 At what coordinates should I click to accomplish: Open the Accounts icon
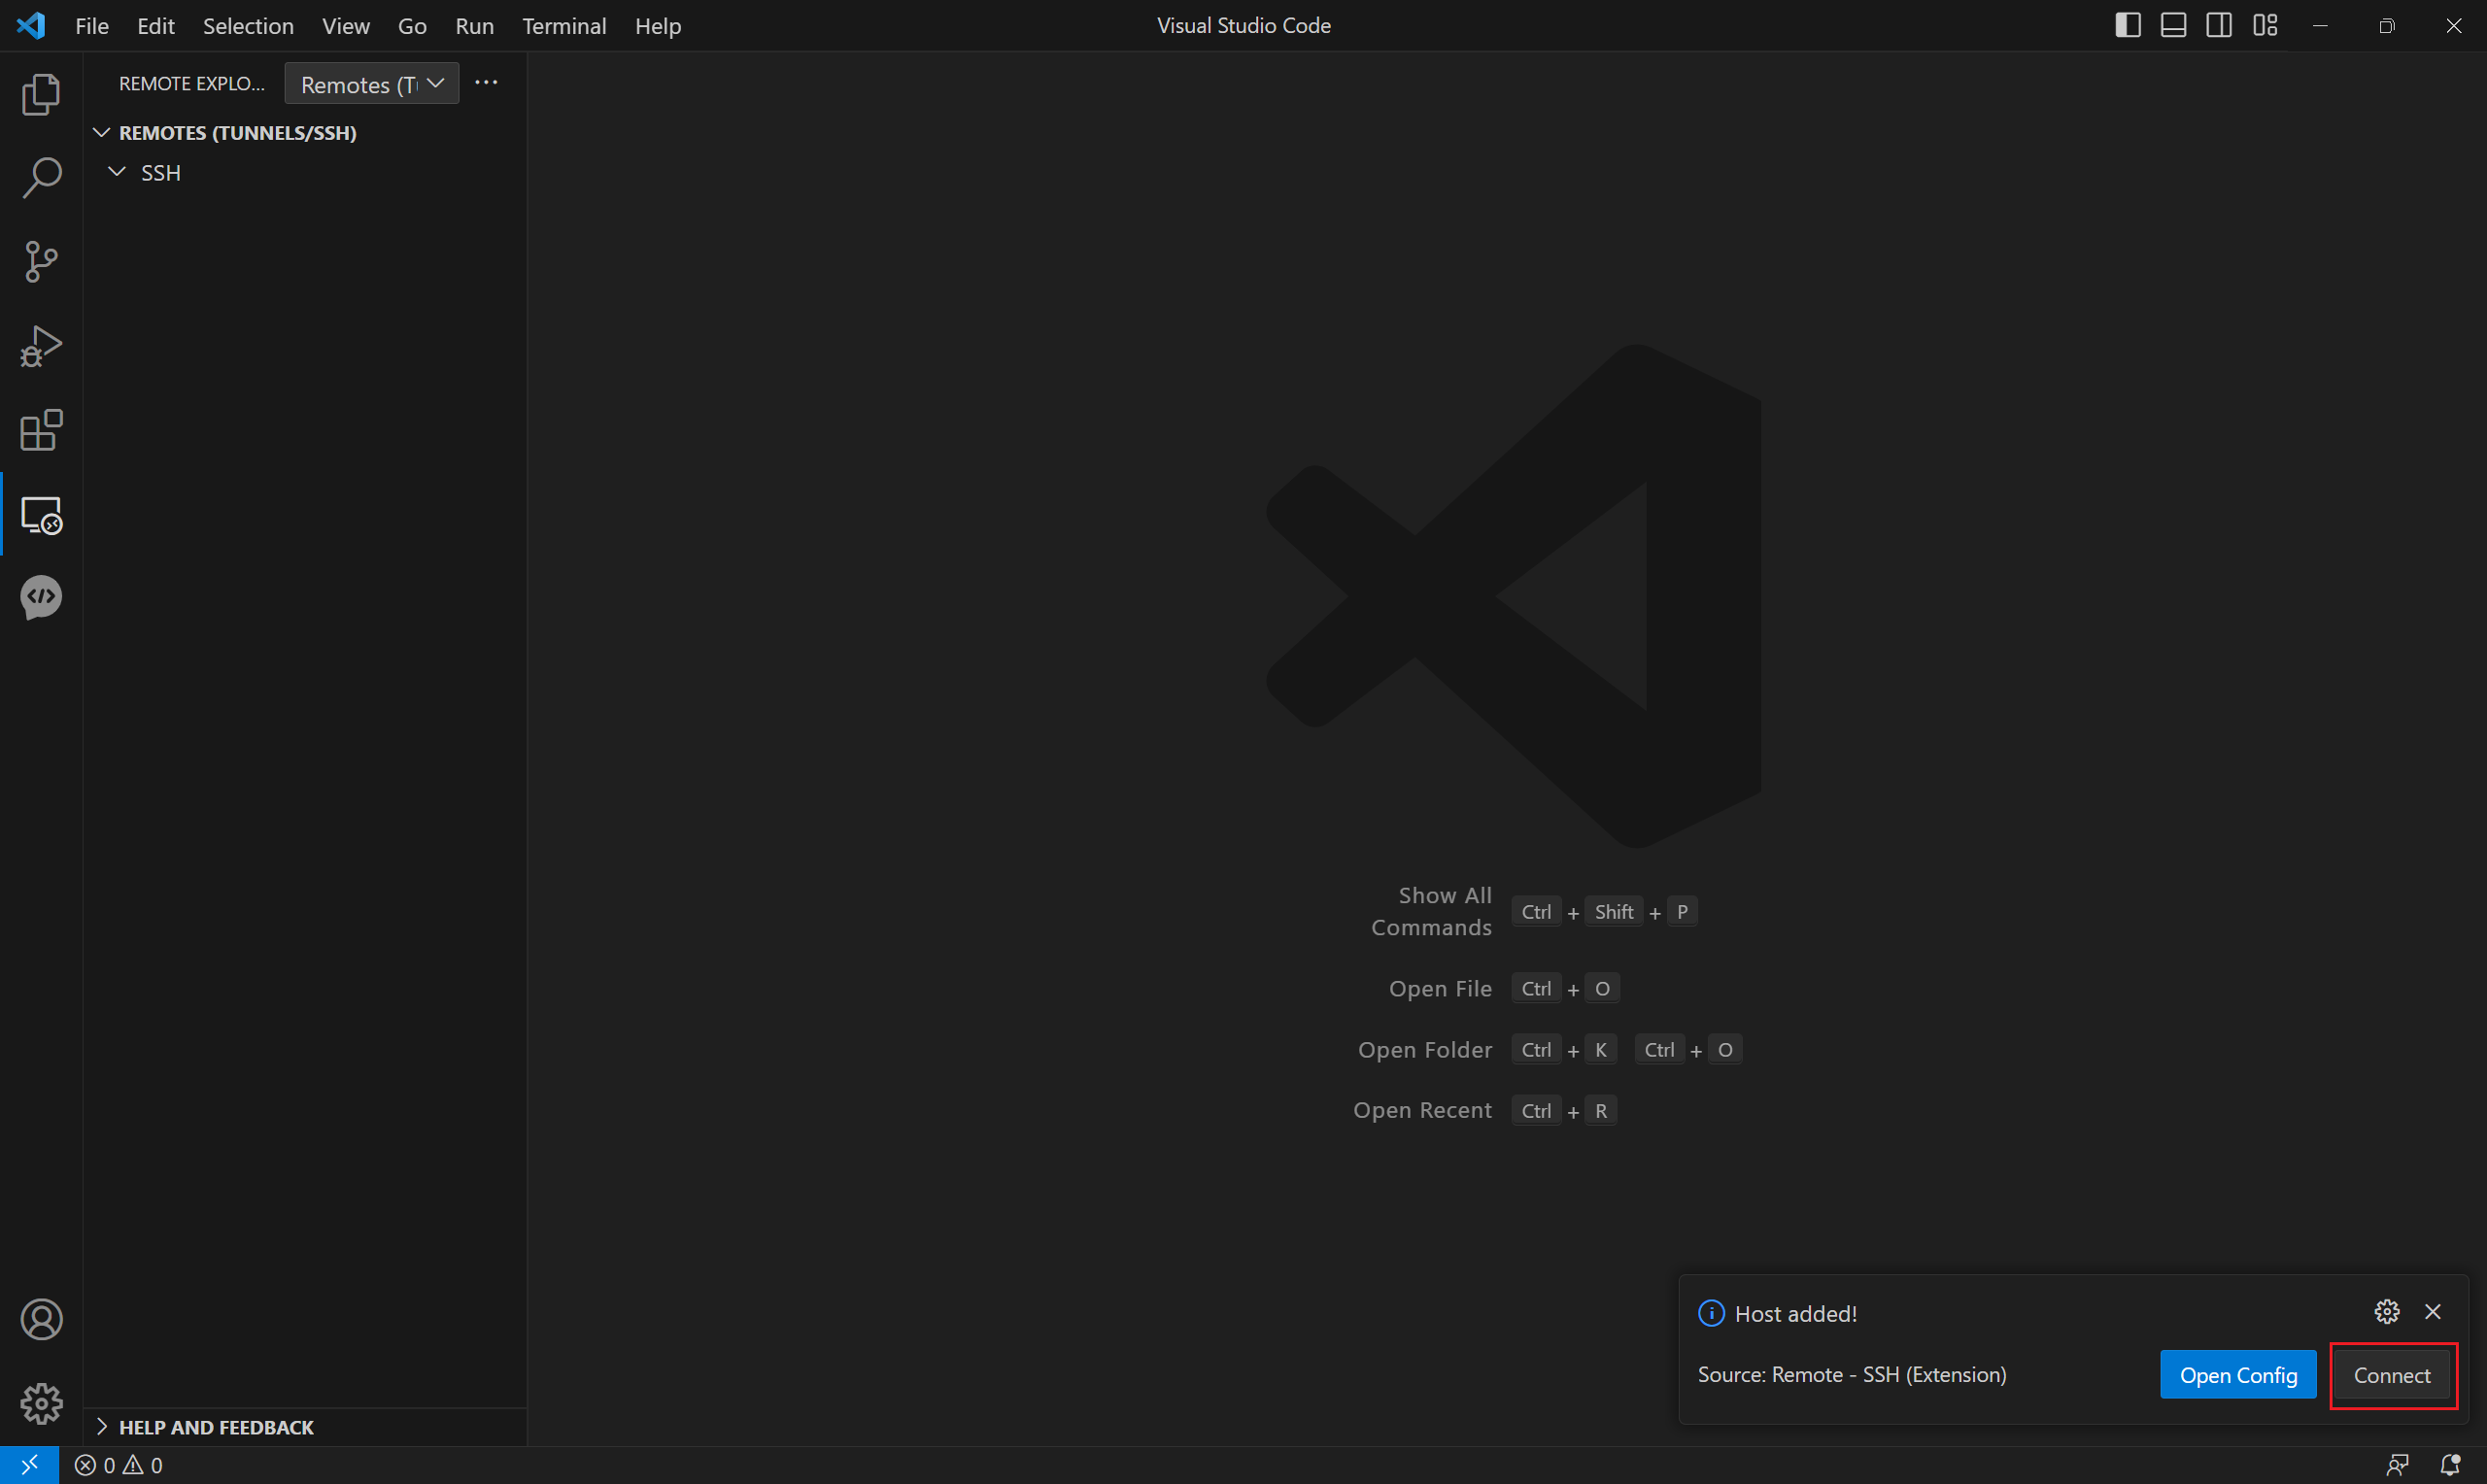coord(41,1319)
